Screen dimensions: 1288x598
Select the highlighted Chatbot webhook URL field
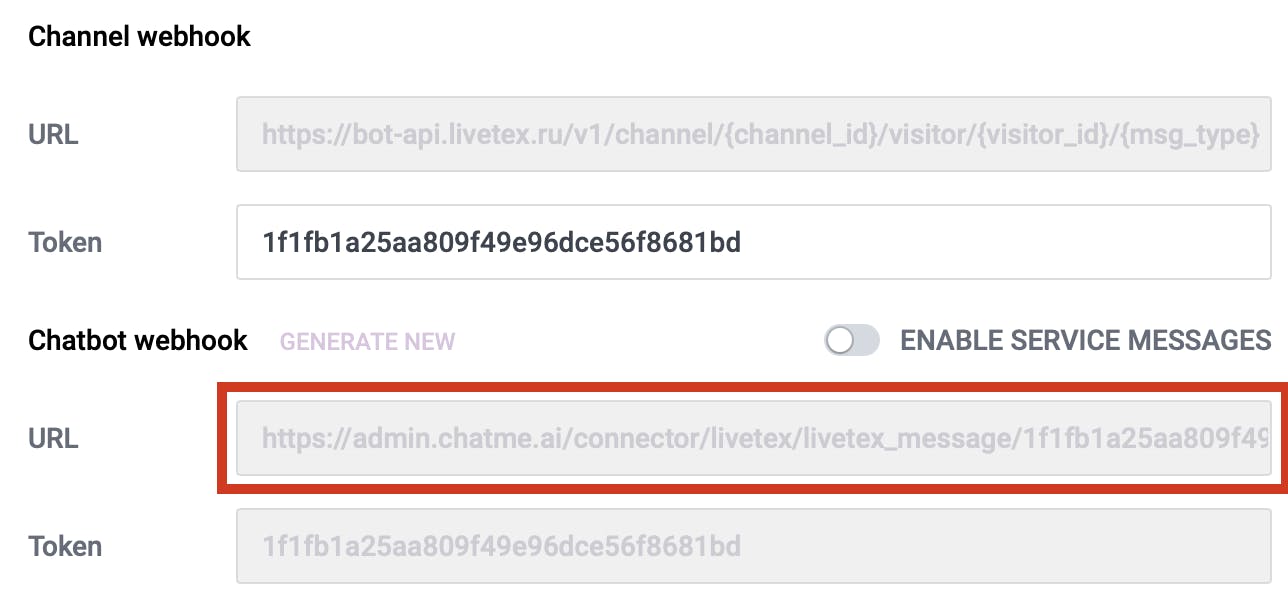coord(753,438)
